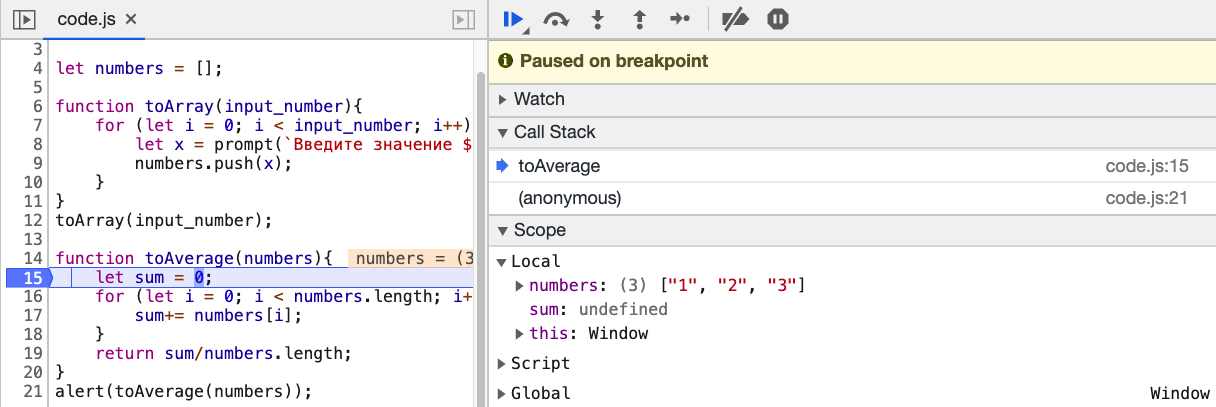Viewport: 1216px width, 407px height.
Task: Click the 'numbers.push(x);' code line
Action: pos(213,164)
